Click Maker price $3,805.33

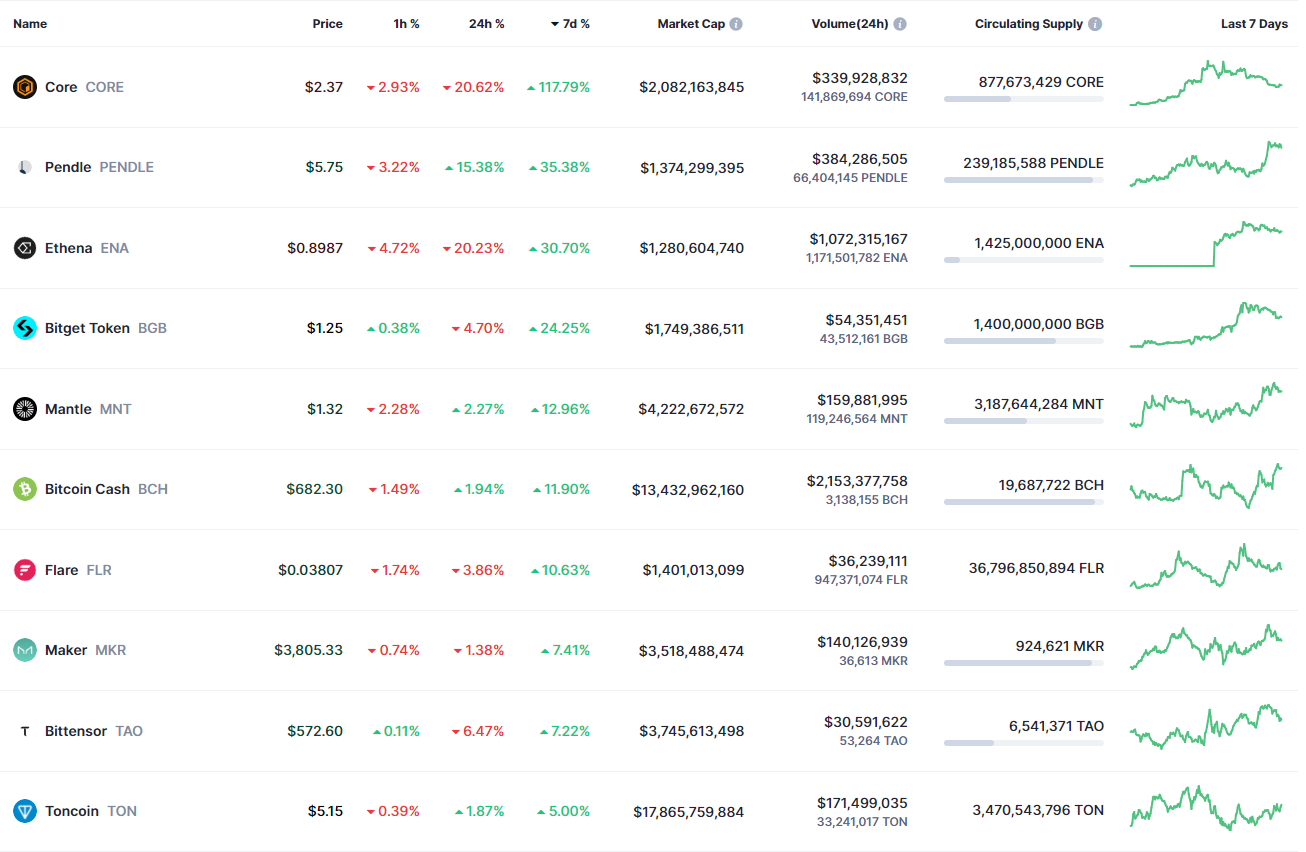click(x=309, y=650)
